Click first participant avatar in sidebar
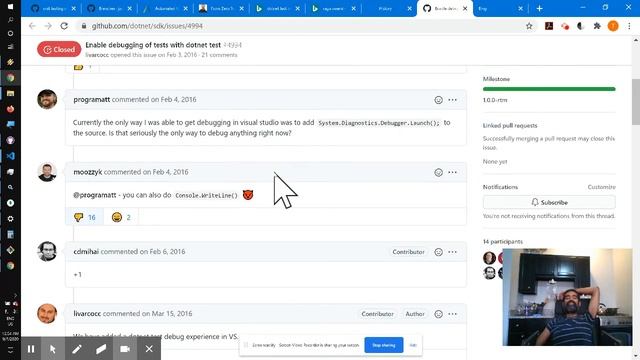 click(489, 258)
